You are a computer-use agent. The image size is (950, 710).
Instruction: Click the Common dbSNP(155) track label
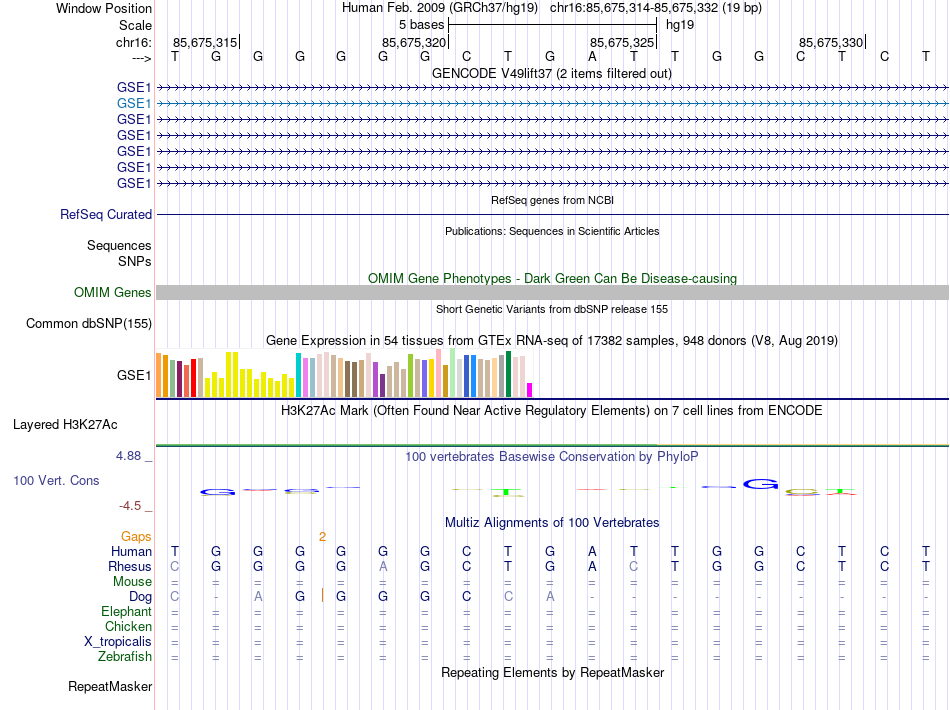89,323
